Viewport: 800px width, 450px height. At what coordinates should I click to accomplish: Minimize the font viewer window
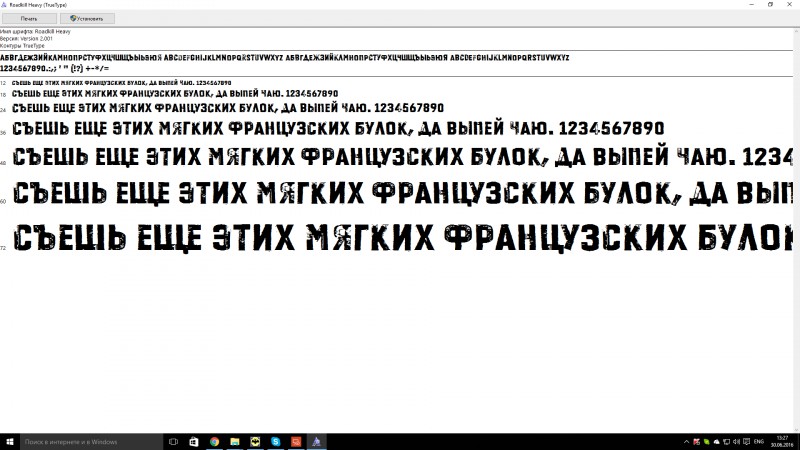(x=752, y=5)
